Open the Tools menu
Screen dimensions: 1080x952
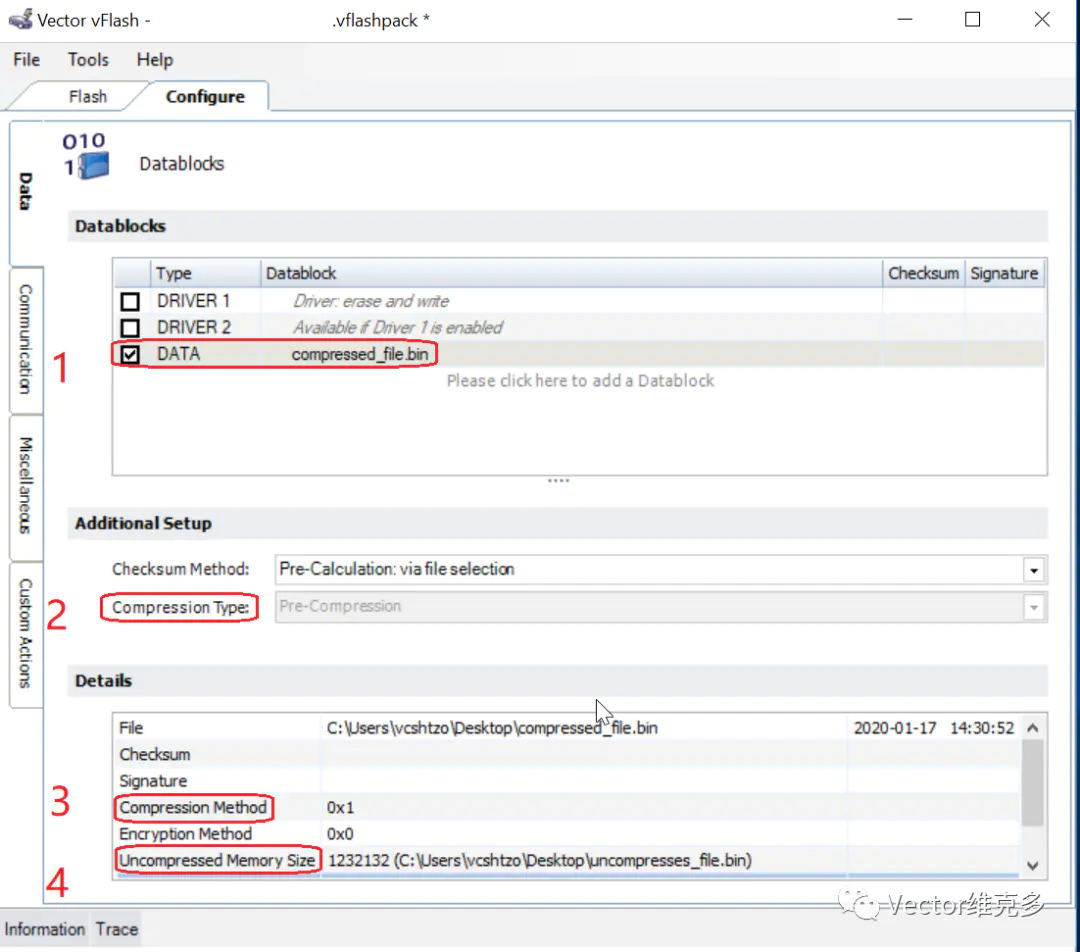[x=88, y=60]
